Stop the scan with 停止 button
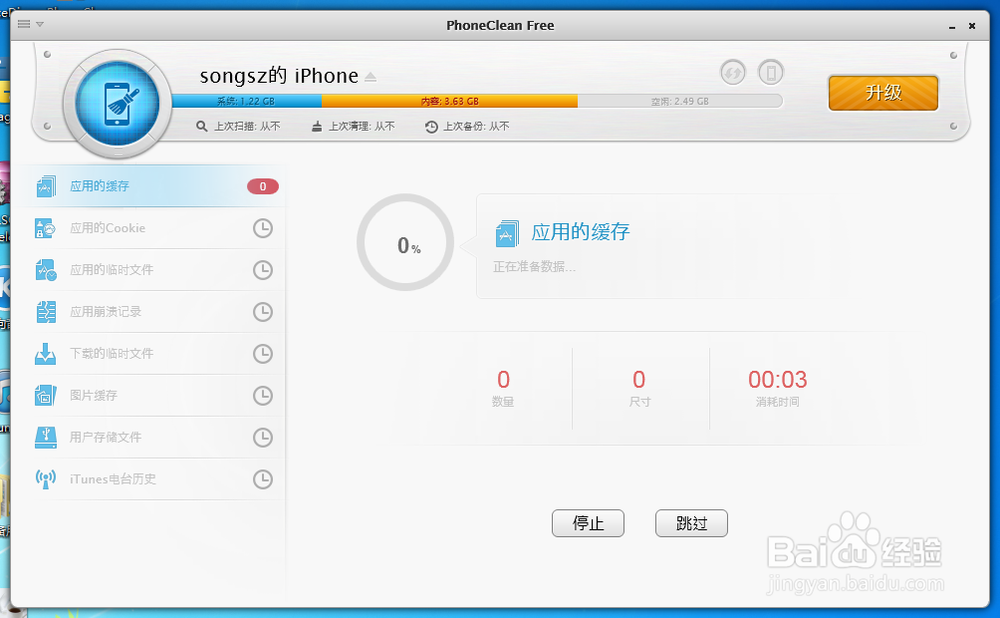 point(588,523)
